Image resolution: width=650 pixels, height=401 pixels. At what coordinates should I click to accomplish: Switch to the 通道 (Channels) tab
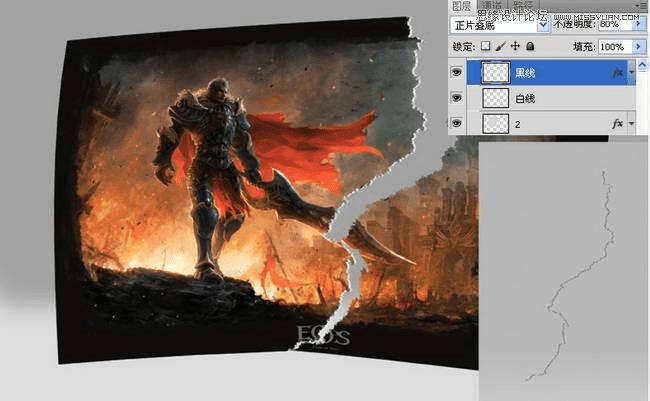pos(492,5)
